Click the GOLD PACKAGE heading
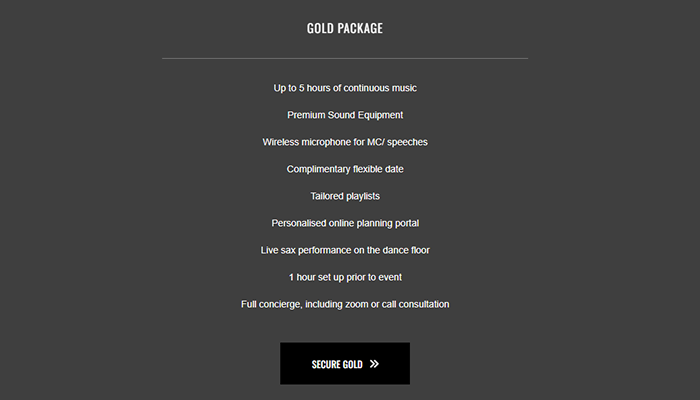This screenshot has width=700, height=400. click(345, 28)
